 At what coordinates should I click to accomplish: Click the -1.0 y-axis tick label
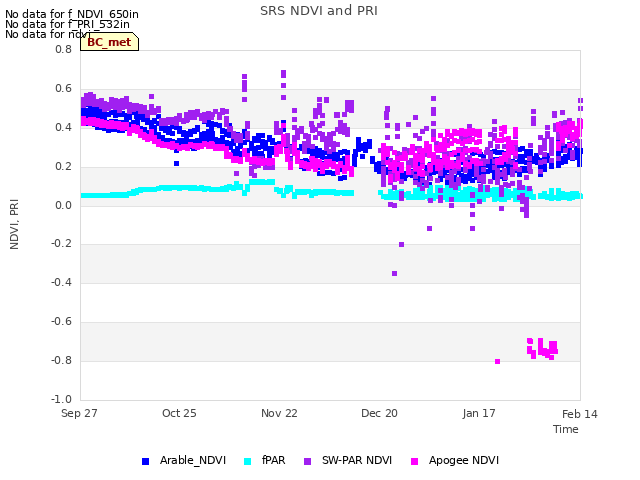(x=61, y=399)
